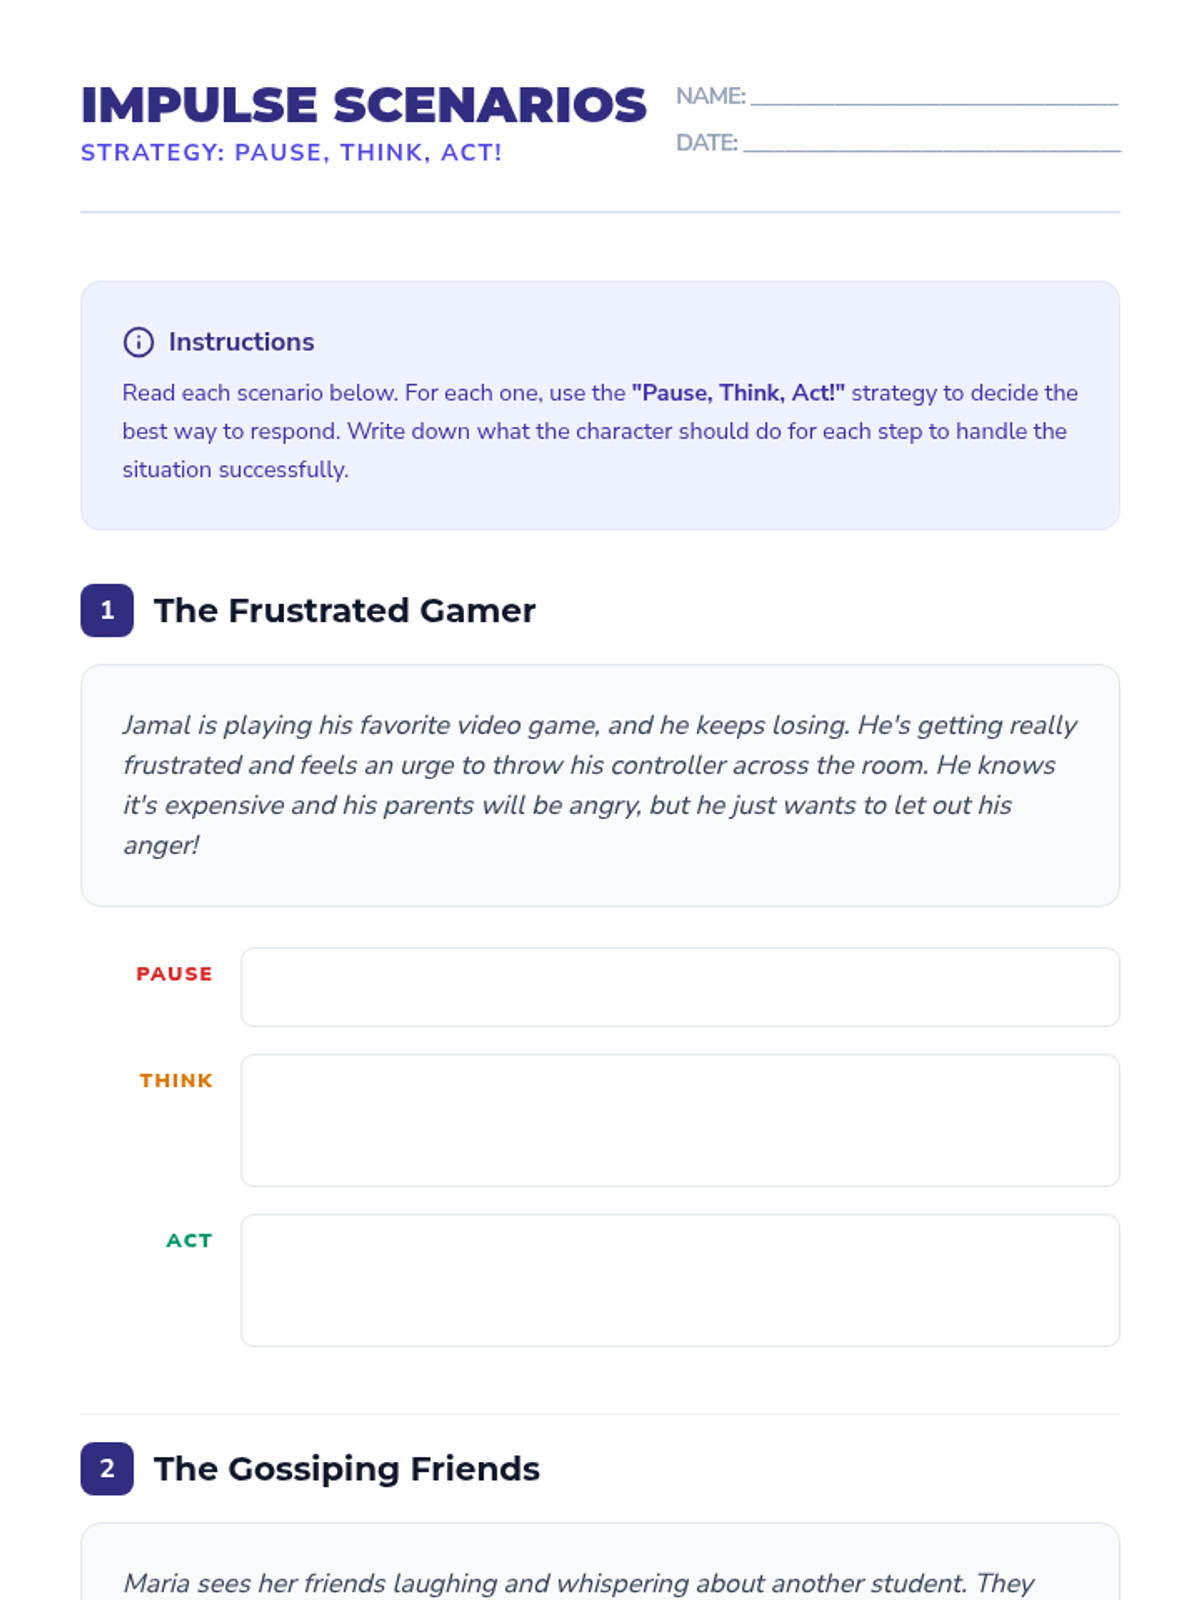This screenshot has height=1600, width=1200.
Task: Select the green ACT label
Action: [189, 1241]
